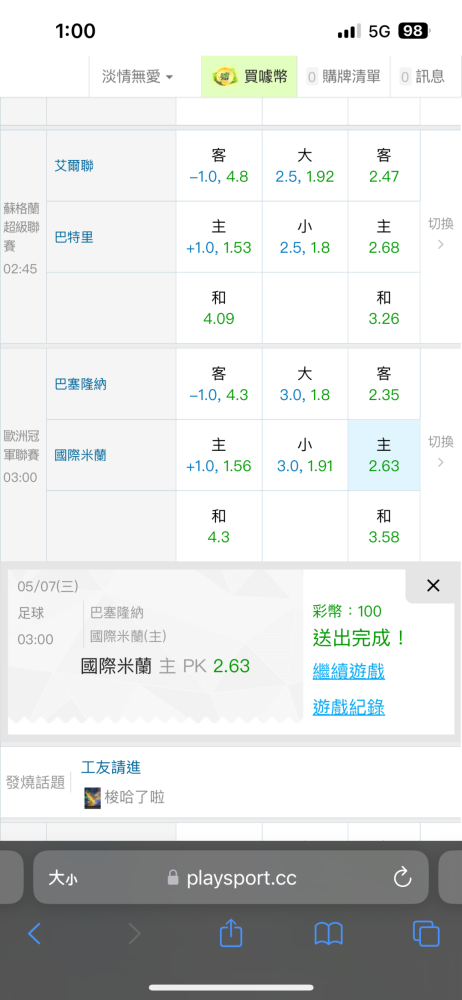
Task: Close the bet confirmation panel
Action: tap(433, 585)
